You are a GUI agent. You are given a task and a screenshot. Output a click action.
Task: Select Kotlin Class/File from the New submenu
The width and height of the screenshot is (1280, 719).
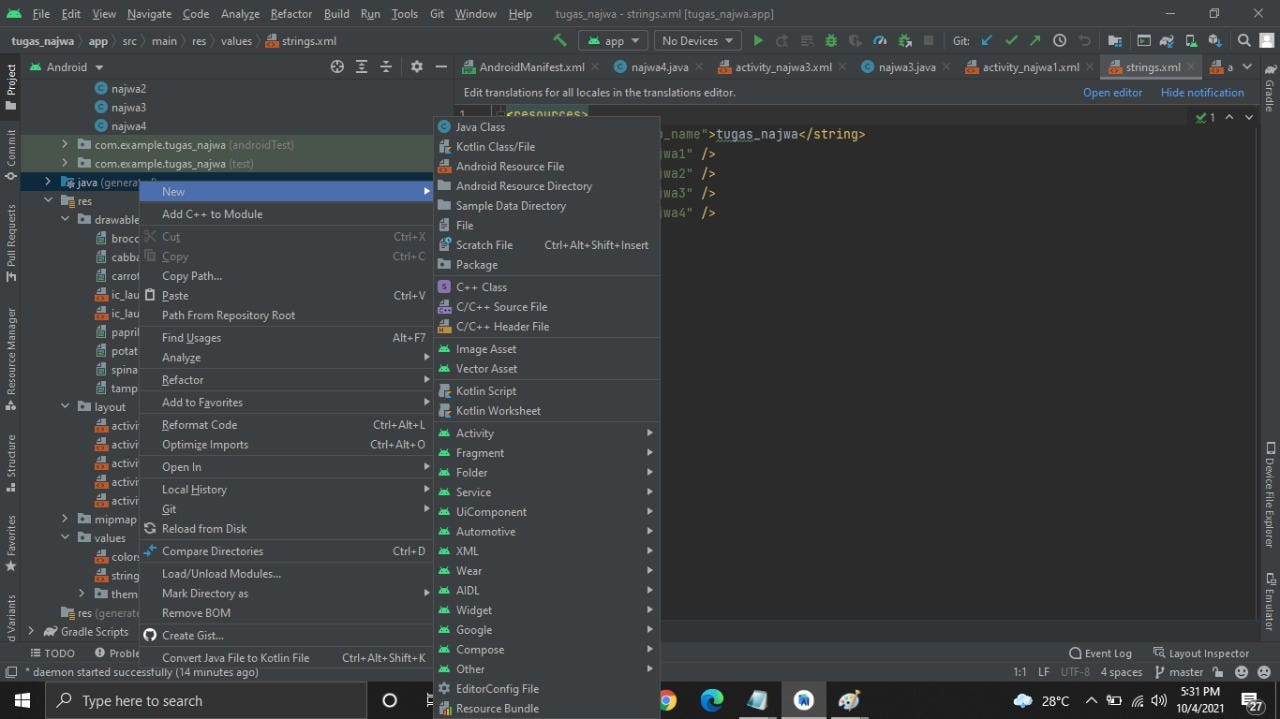point(496,146)
